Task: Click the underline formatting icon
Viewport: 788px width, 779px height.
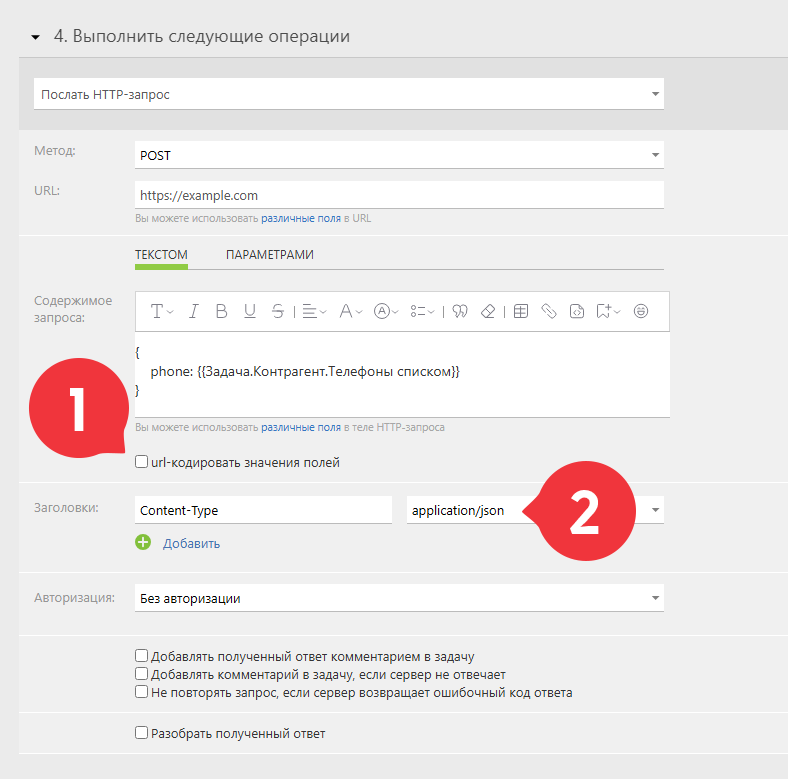Action: 250,311
